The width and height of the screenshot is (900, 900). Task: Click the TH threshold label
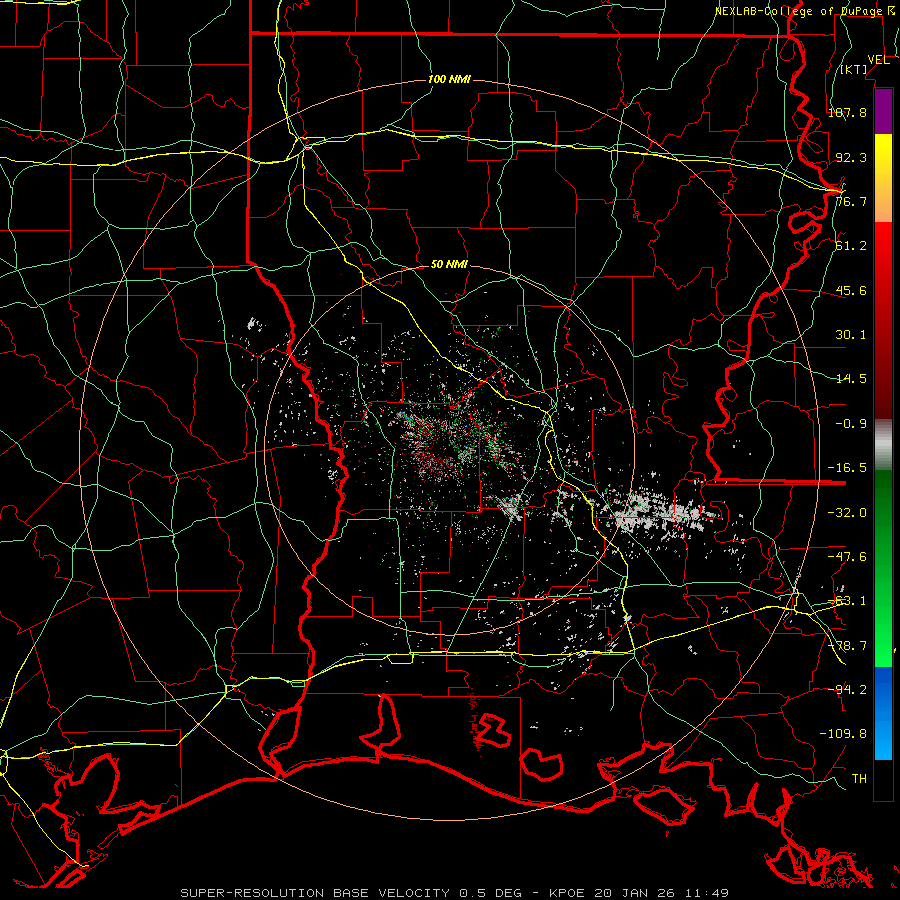859,779
